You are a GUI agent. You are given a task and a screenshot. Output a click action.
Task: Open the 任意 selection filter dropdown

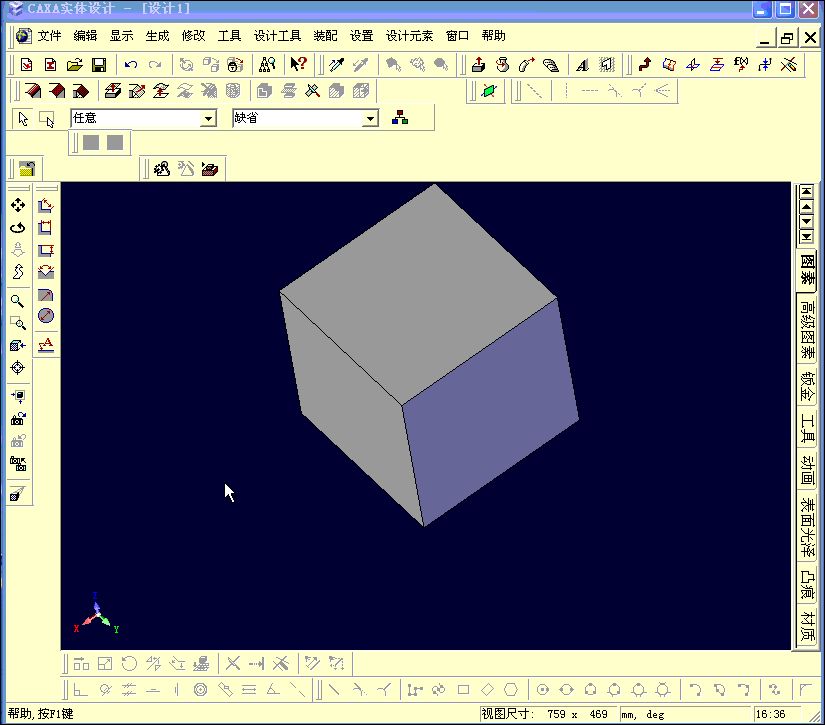click(208, 118)
